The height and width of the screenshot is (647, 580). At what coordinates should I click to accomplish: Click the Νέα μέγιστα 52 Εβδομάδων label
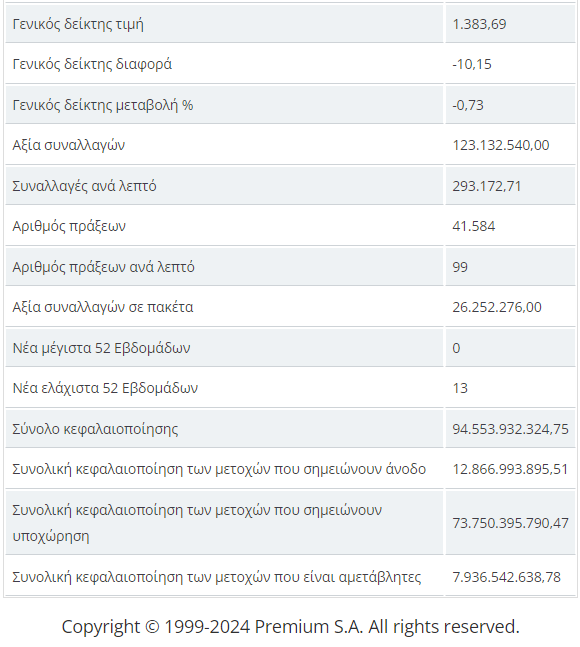click(x=101, y=347)
